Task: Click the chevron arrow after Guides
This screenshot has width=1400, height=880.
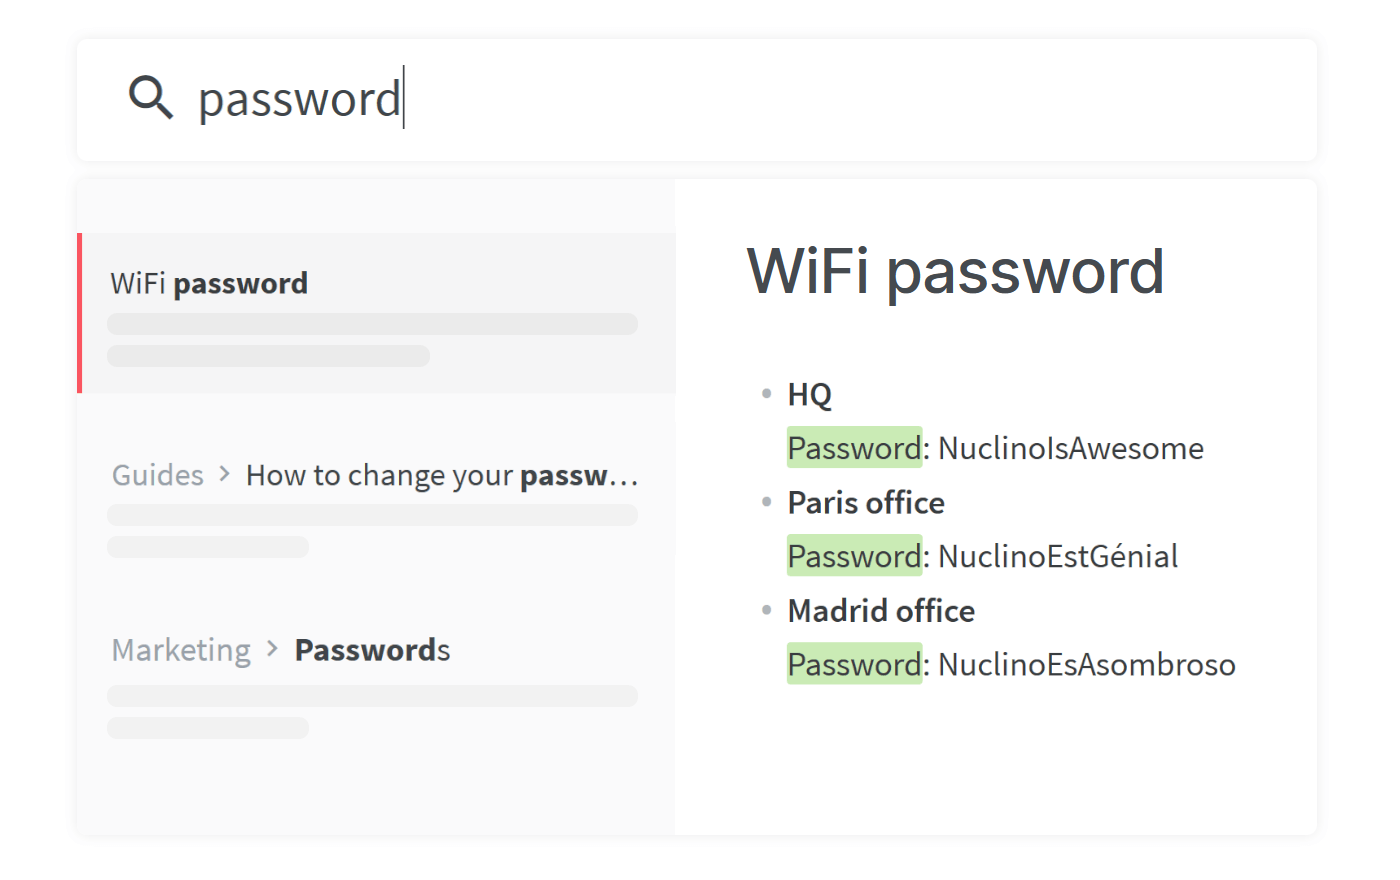Action: pos(225,474)
